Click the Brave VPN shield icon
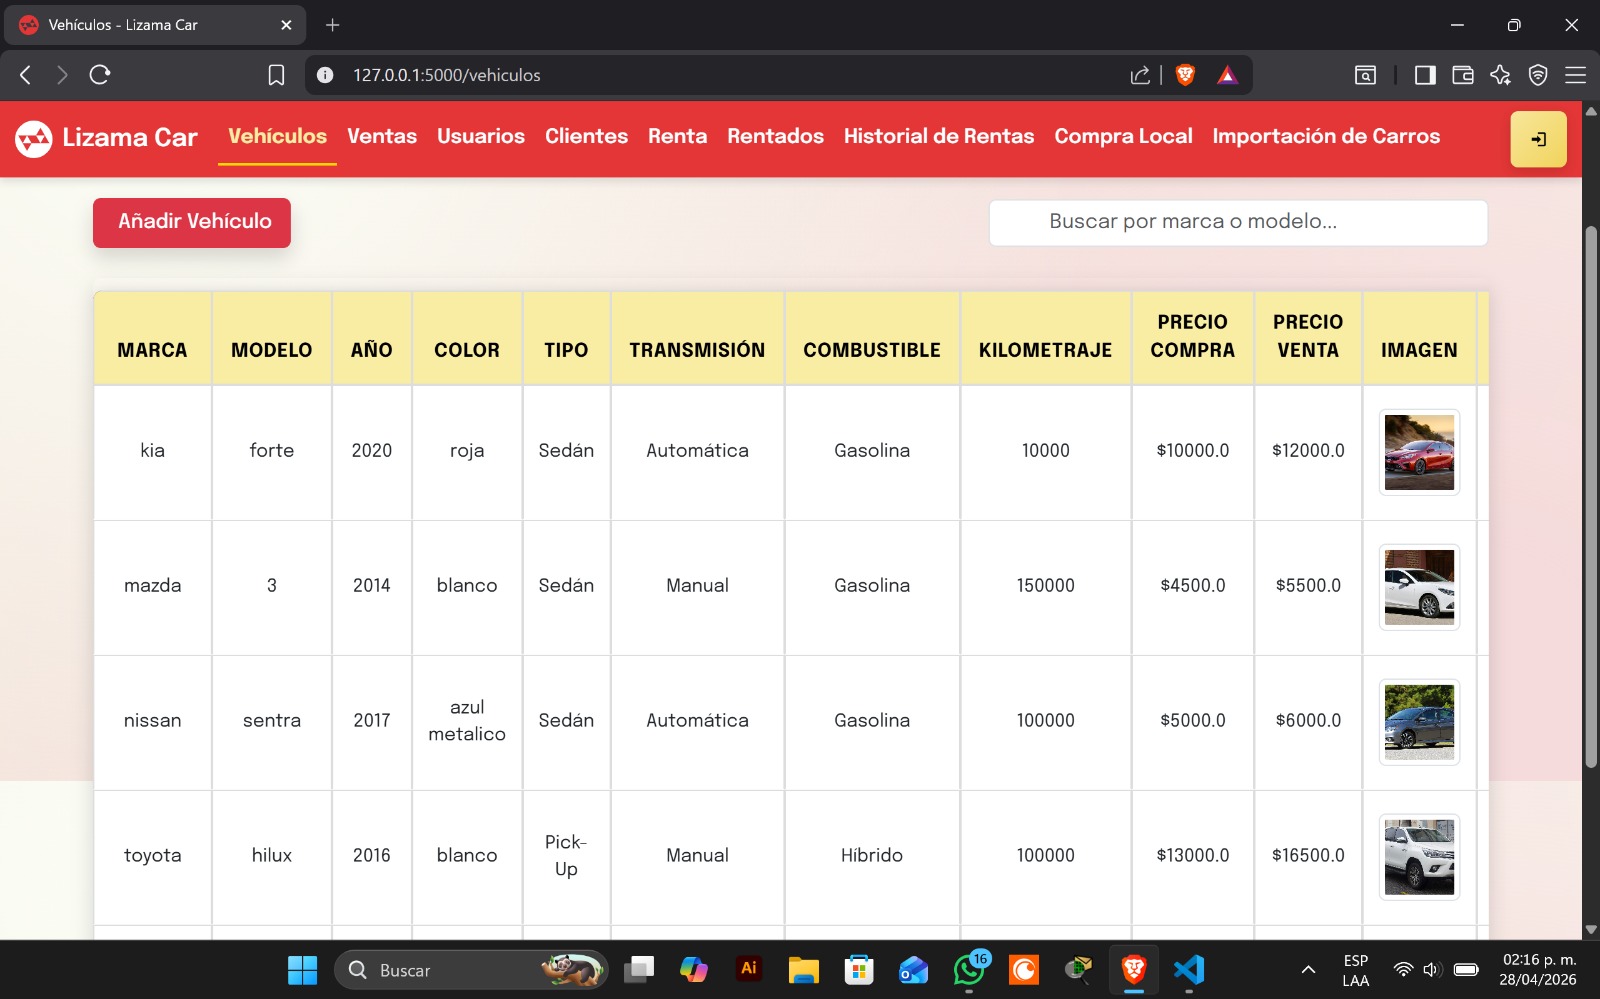This screenshot has width=1600, height=999. pos(1538,75)
